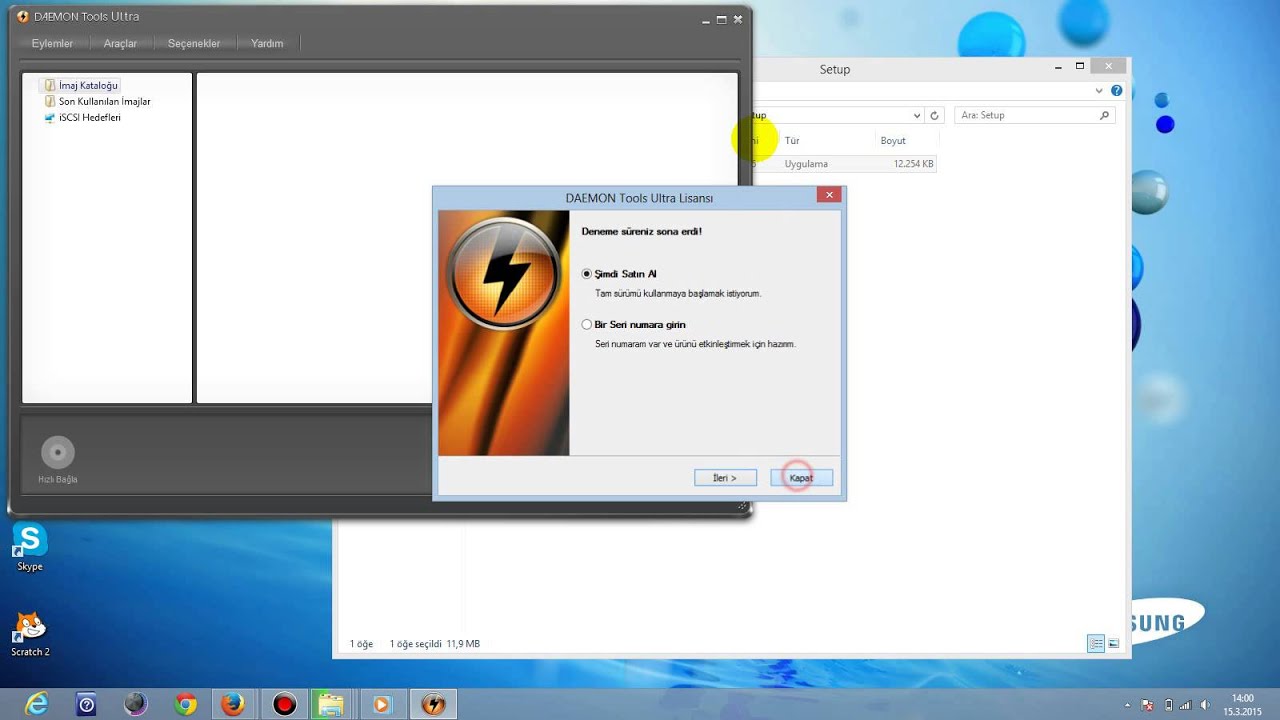Switch to details view in Setup window
The width and height of the screenshot is (1280, 720).
tap(1096, 644)
